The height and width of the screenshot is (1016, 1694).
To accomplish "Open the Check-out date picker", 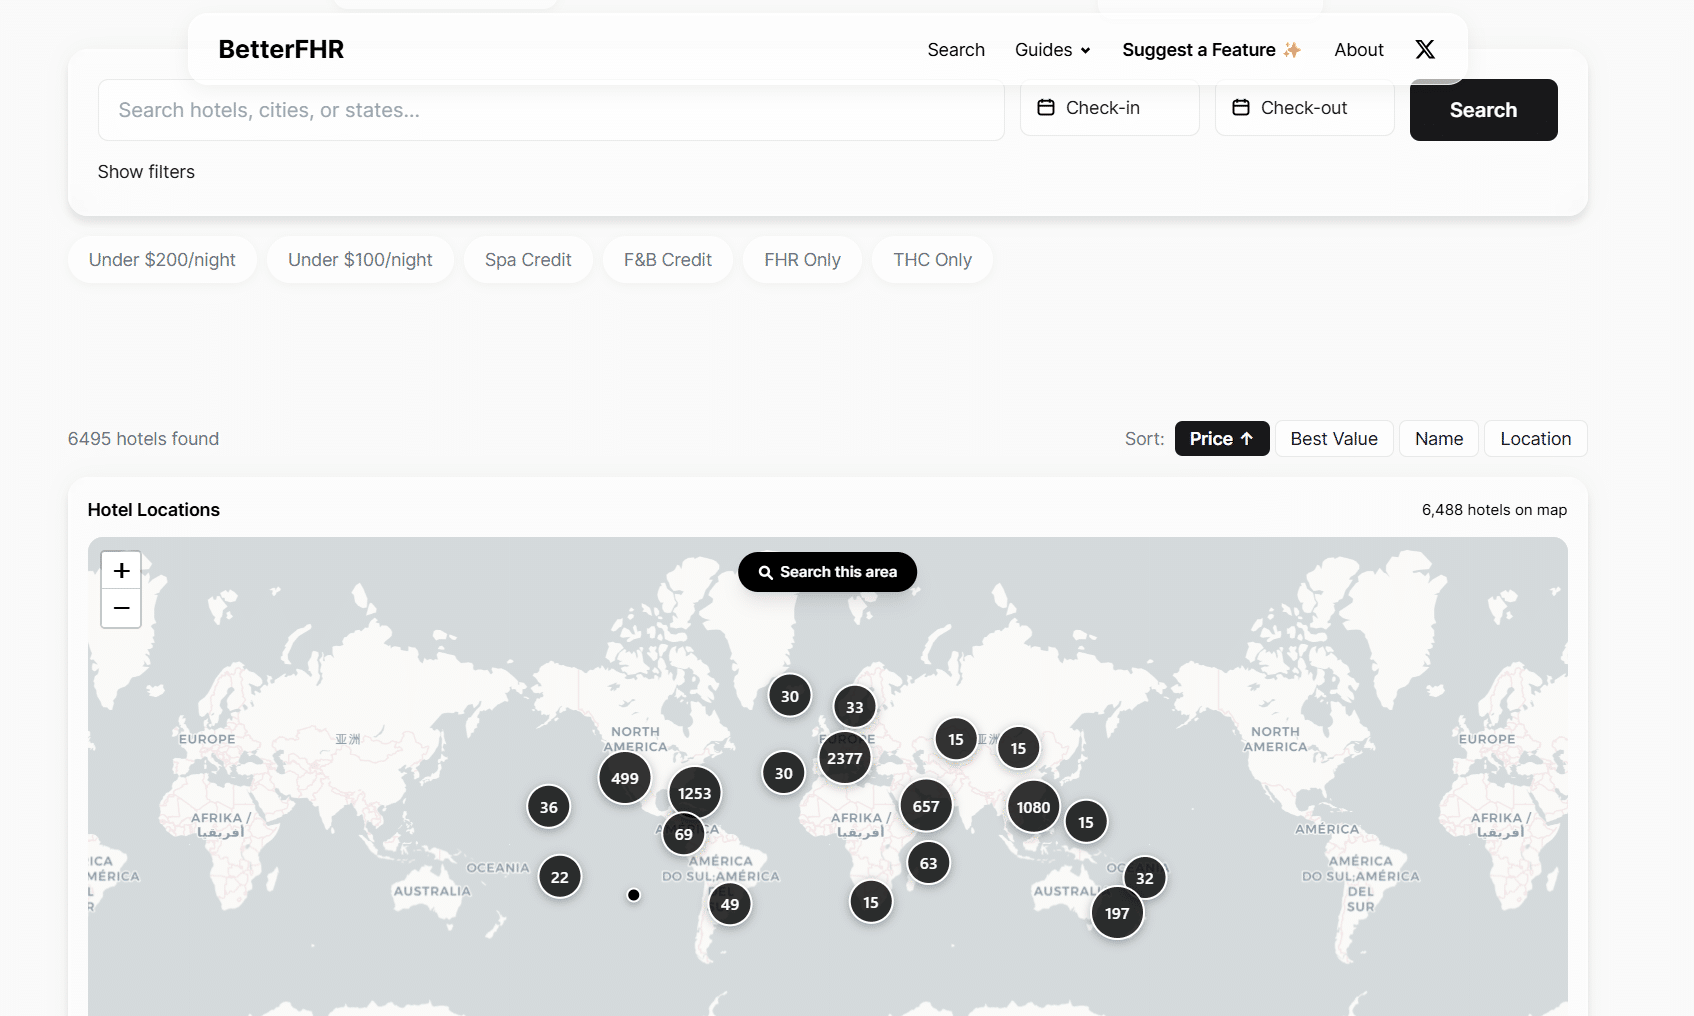I will tap(1304, 108).
